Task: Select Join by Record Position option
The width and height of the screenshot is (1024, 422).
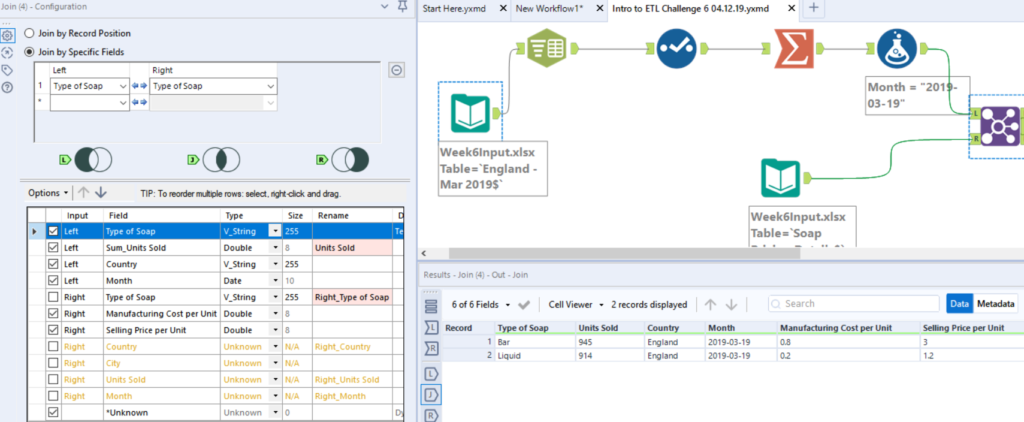Action: (x=29, y=33)
